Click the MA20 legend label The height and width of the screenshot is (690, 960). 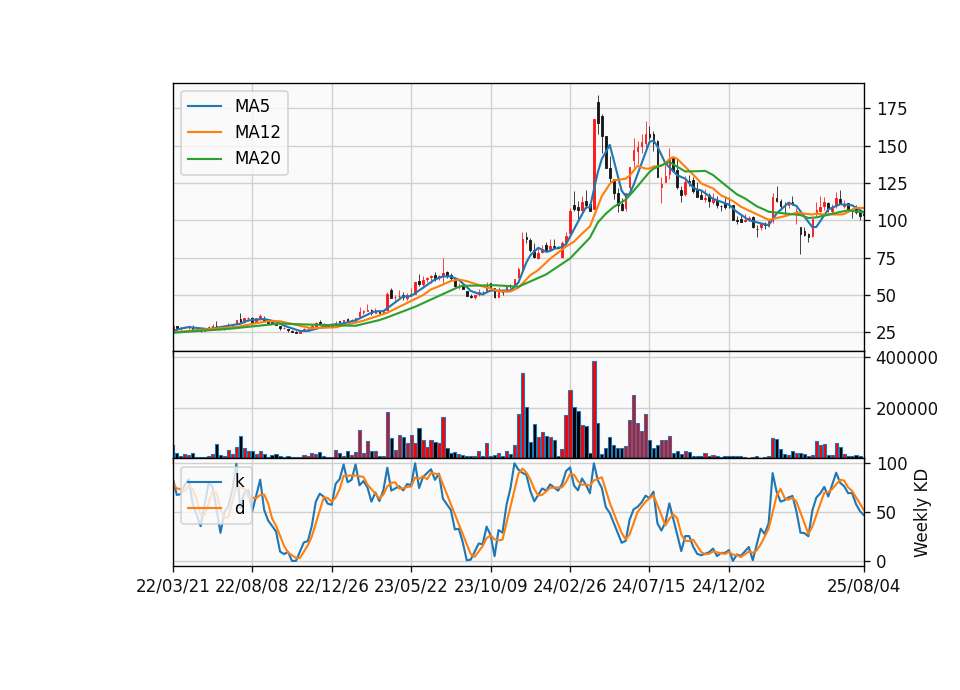click(257, 158)
